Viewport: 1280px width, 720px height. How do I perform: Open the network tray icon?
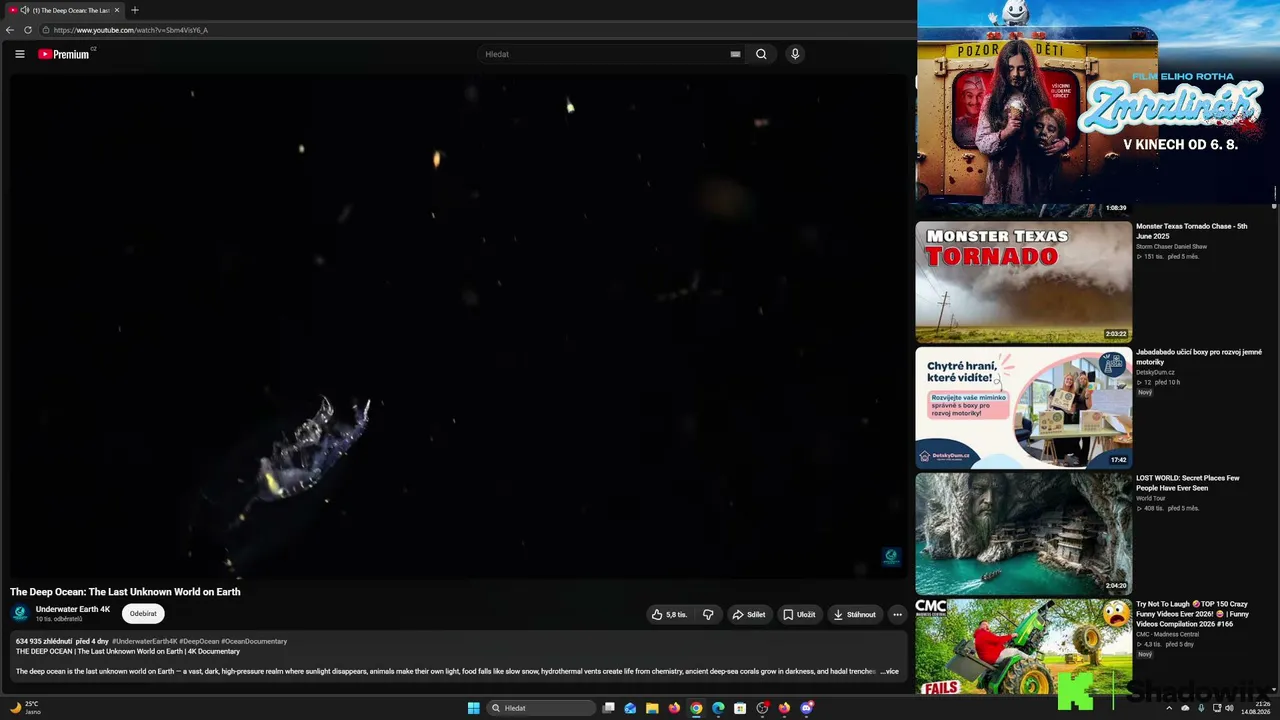tap(1217, 708)
